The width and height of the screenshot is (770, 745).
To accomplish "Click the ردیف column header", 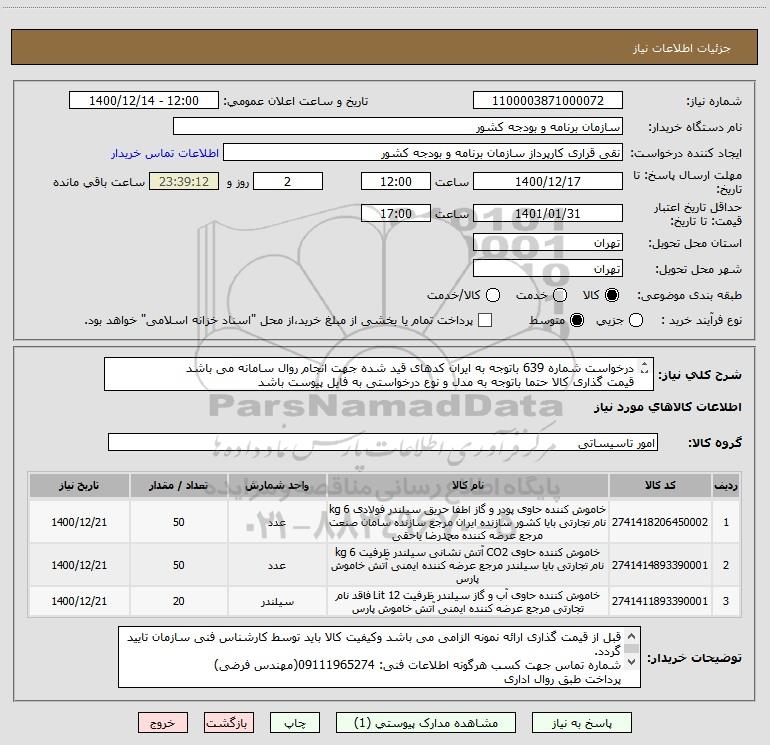I will tap(726, 486).
